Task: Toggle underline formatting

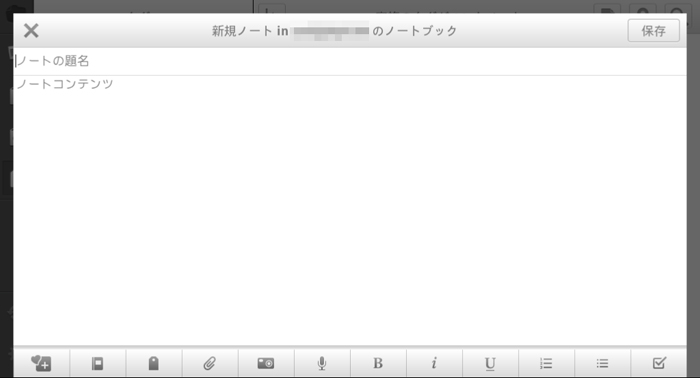Action: point(490,363)
